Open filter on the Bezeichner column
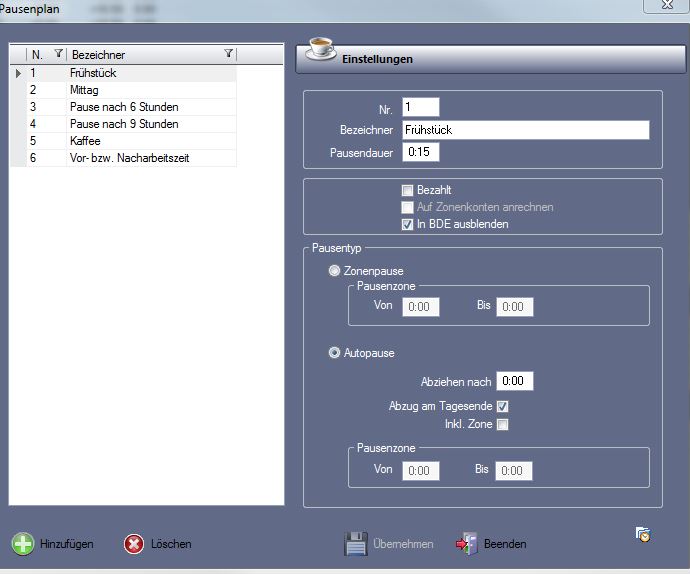The width and height of the screenshot is (690, 574). [x=228, y=54]
